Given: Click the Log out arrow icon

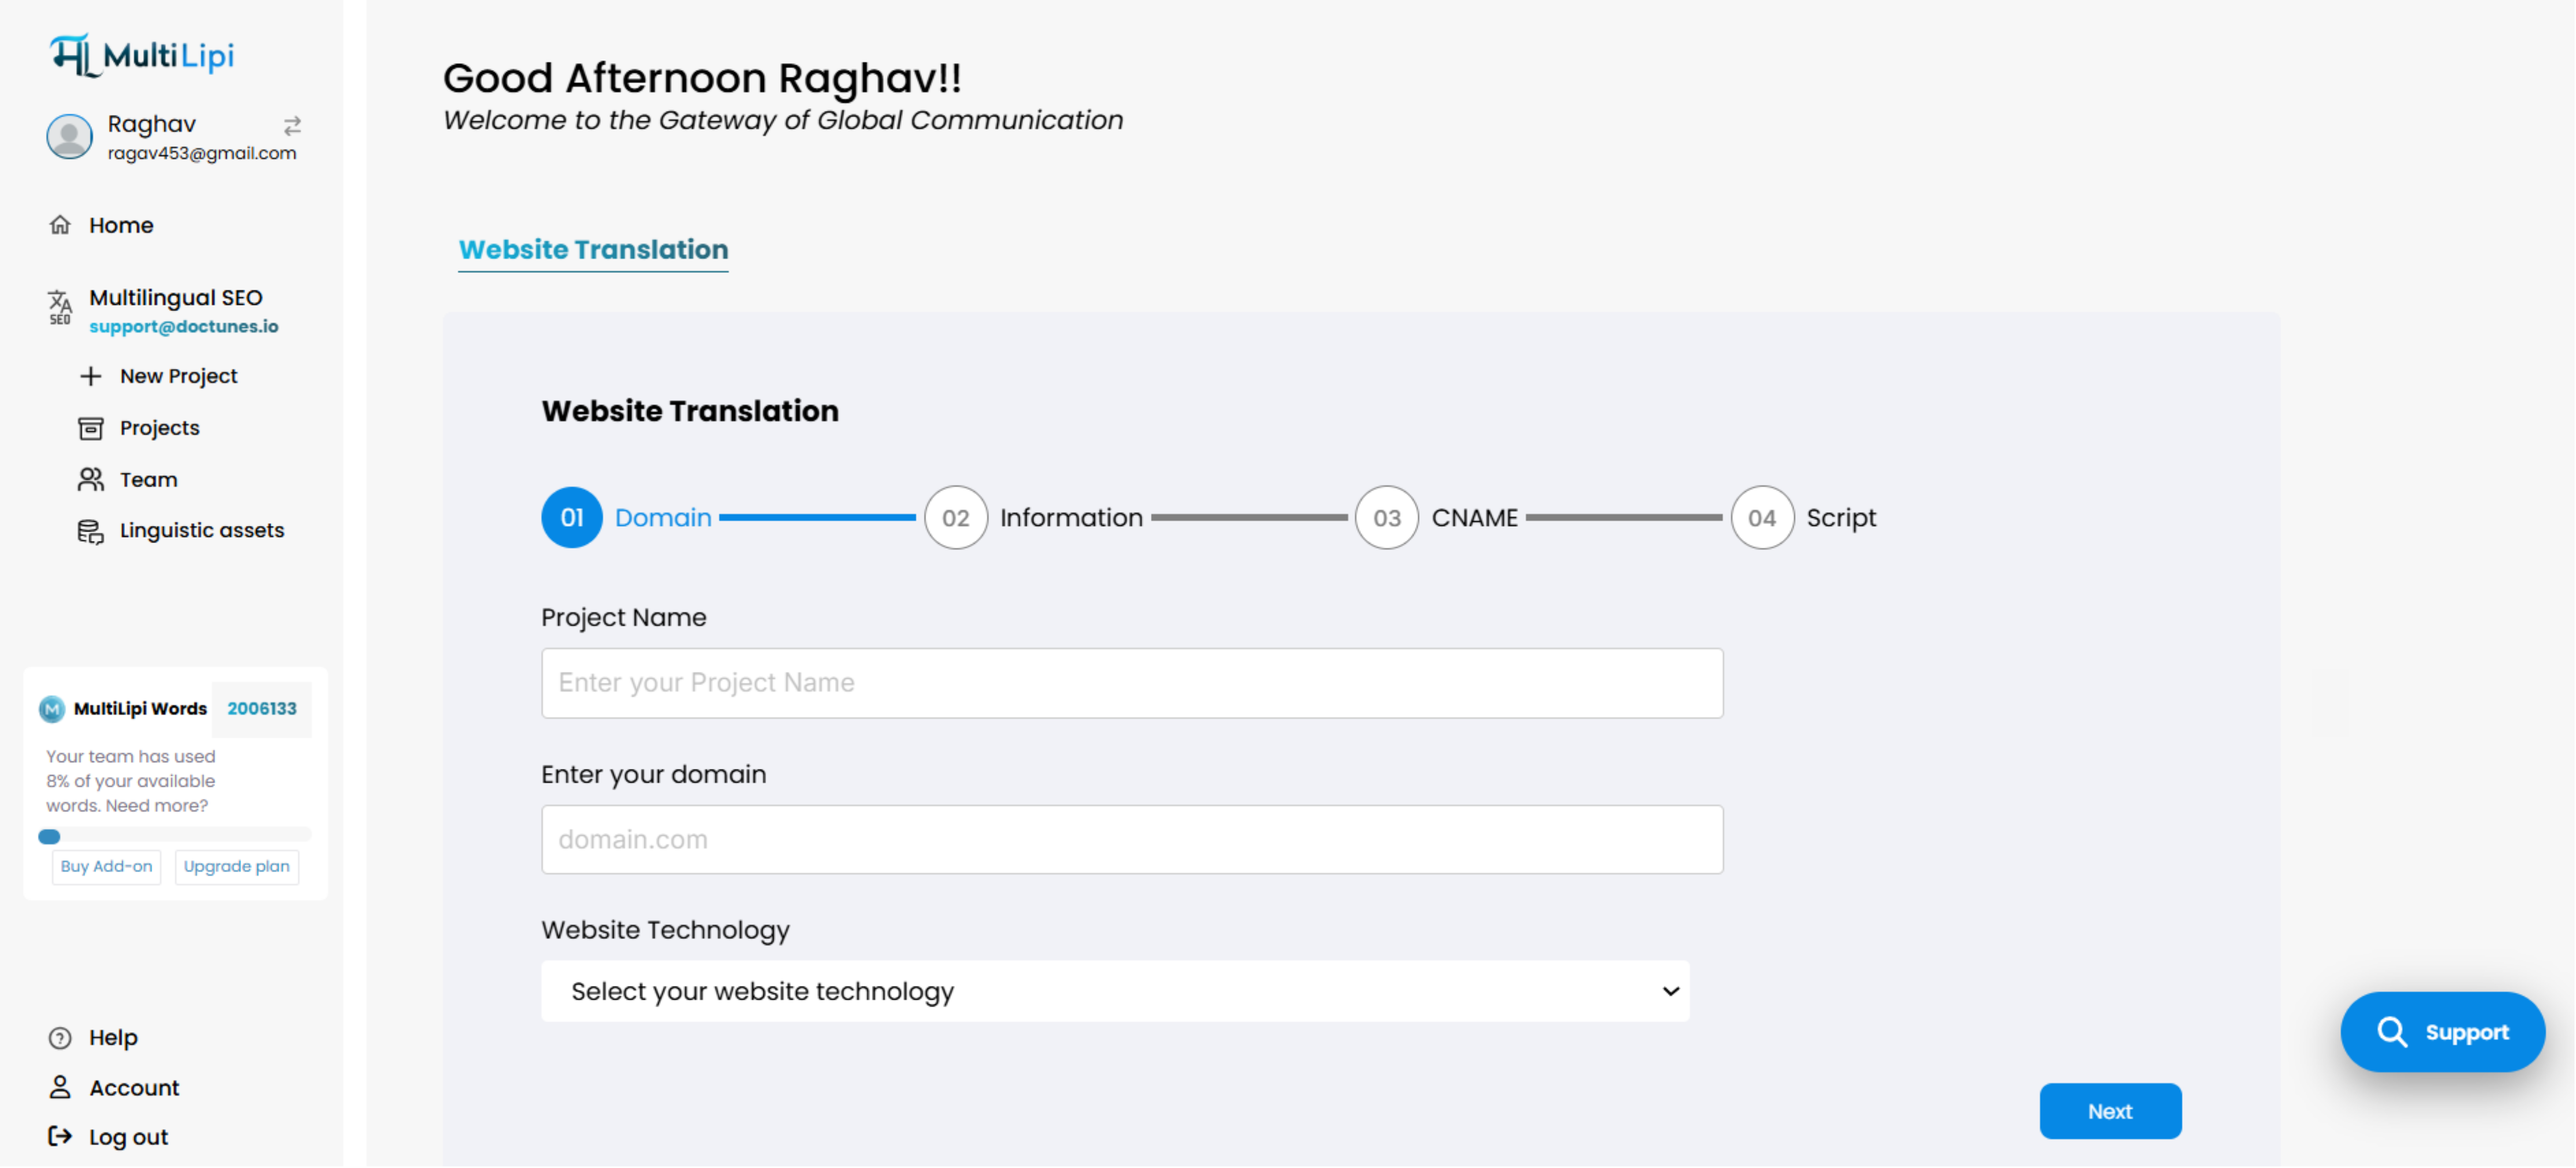Looking at the screenshot, I should point(60,1137).
